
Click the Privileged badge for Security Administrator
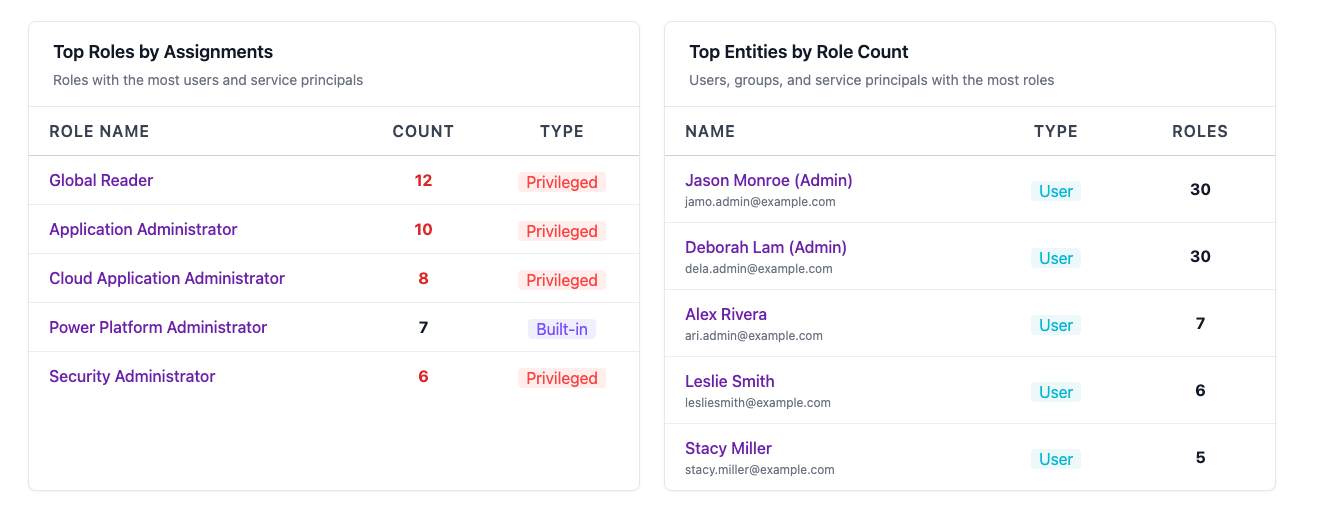pos(562,378)
